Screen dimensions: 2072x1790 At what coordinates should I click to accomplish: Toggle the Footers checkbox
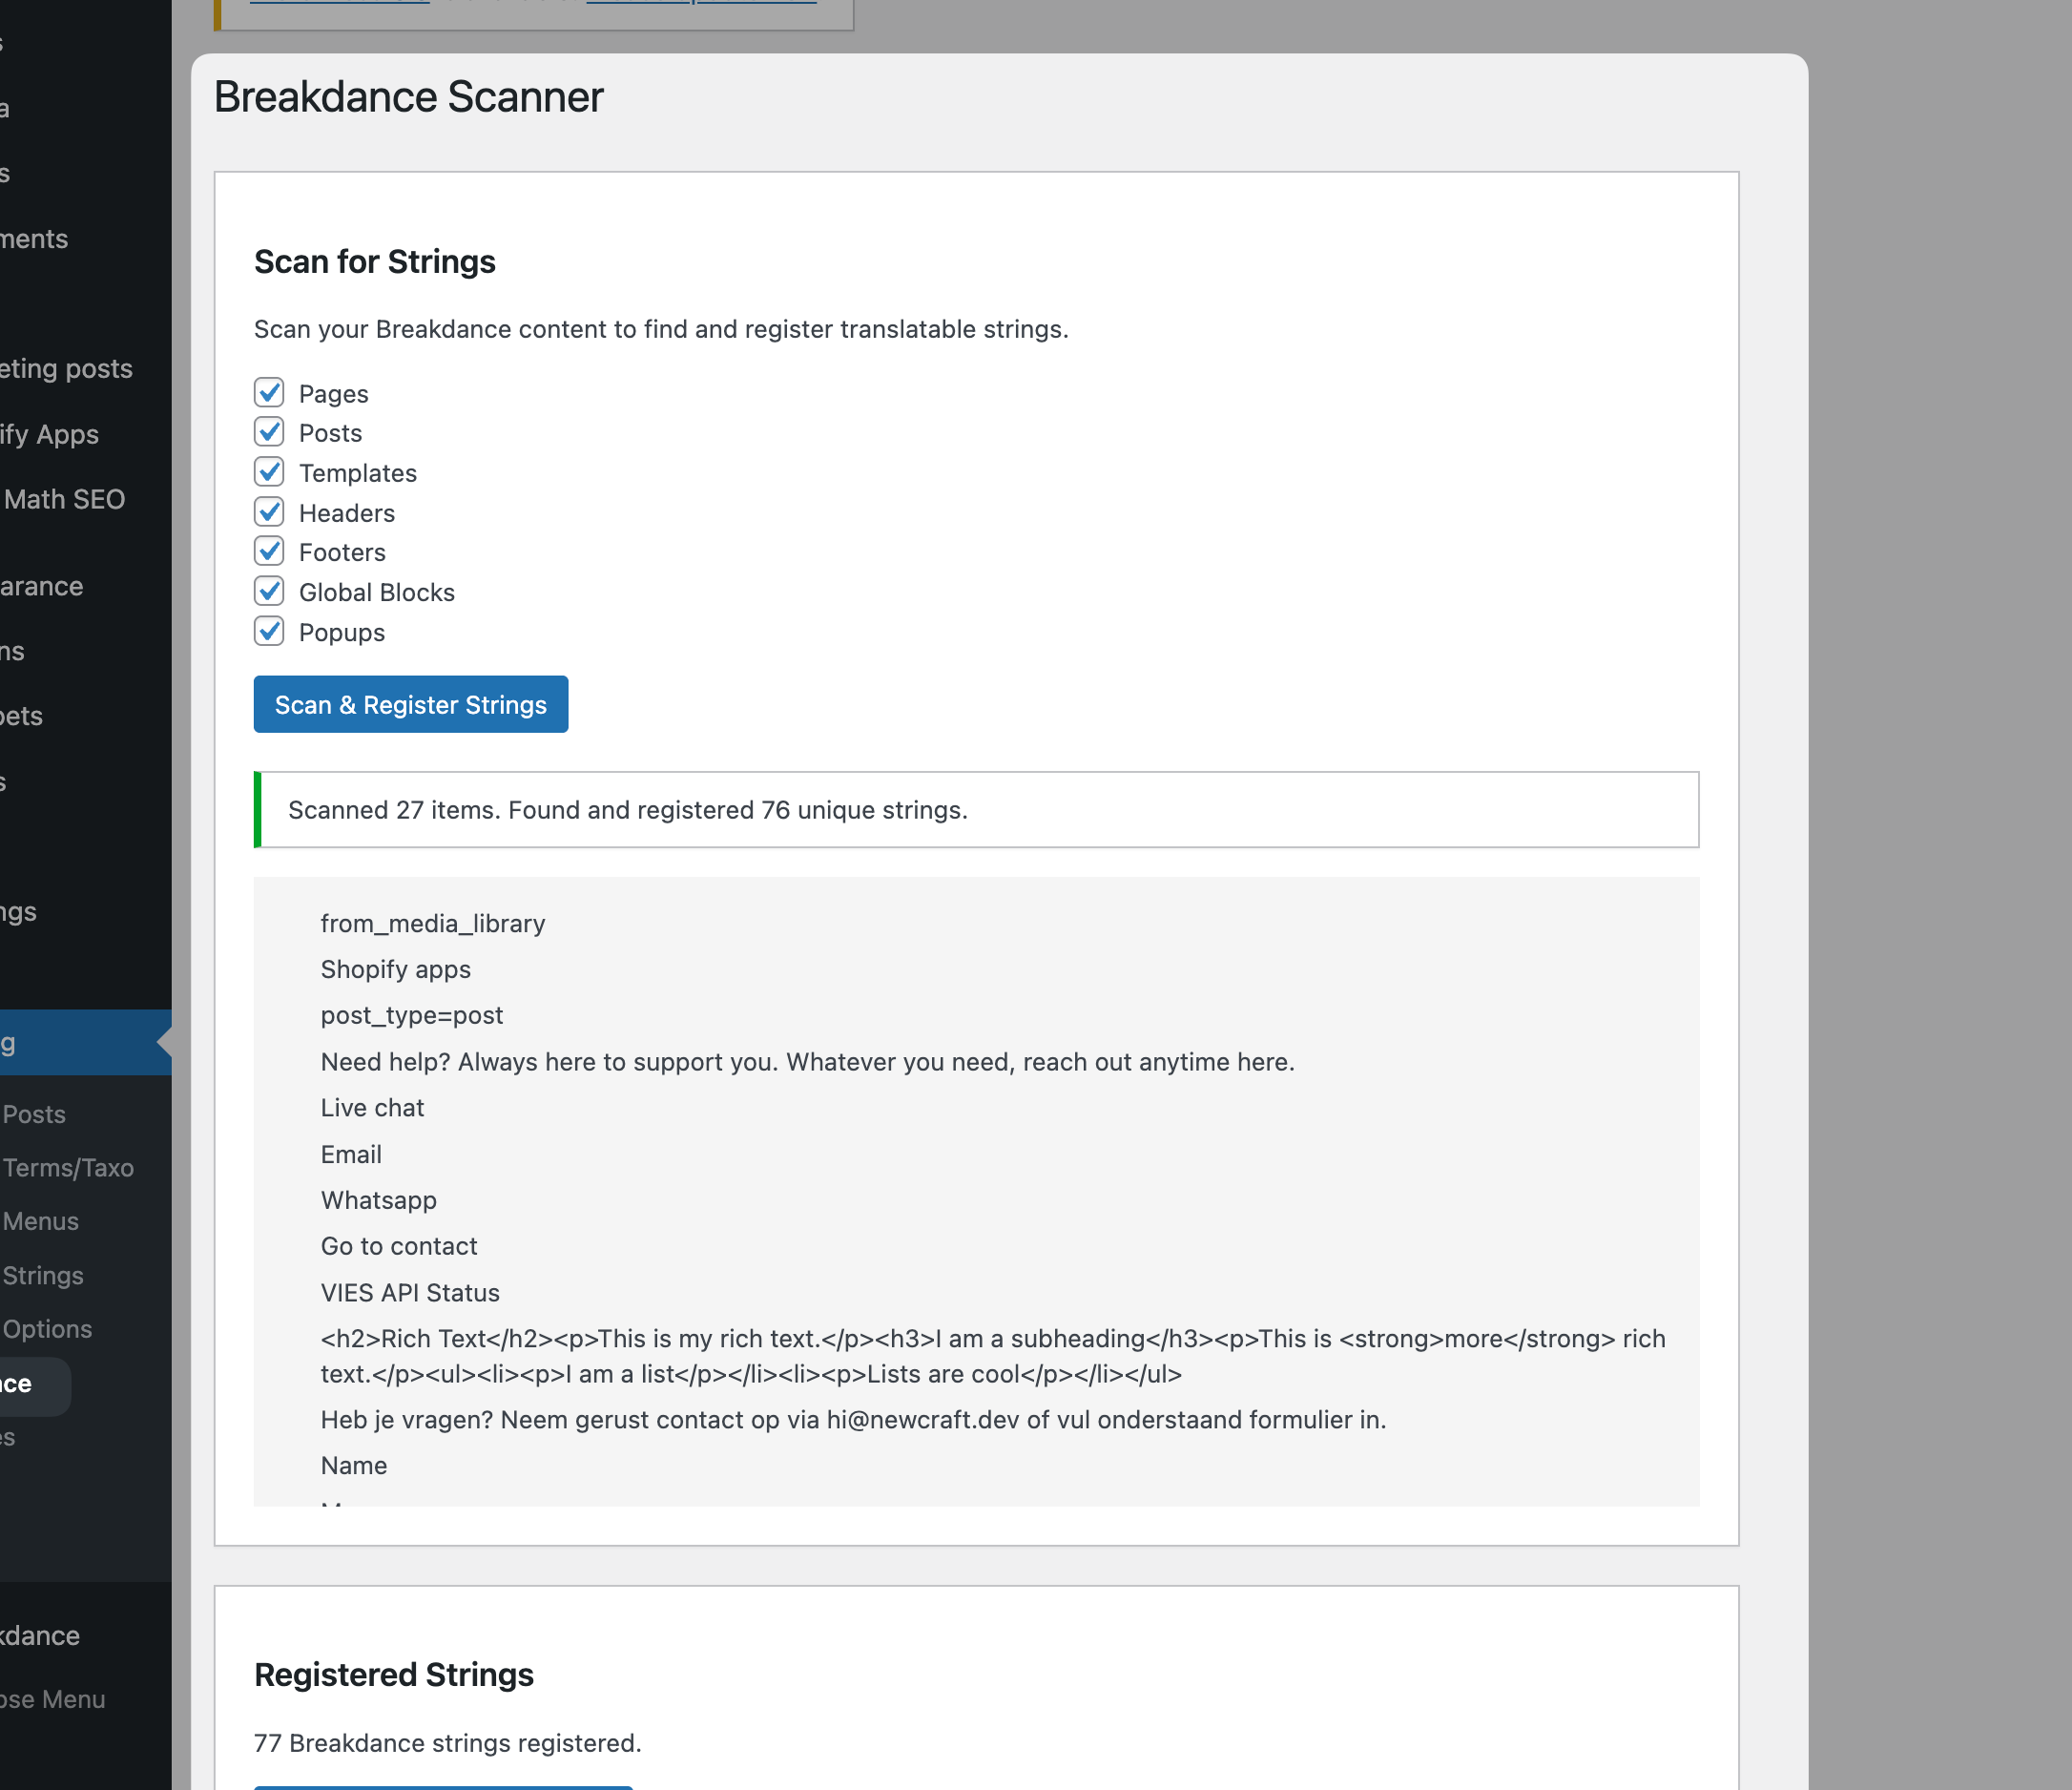pos(269,552)
